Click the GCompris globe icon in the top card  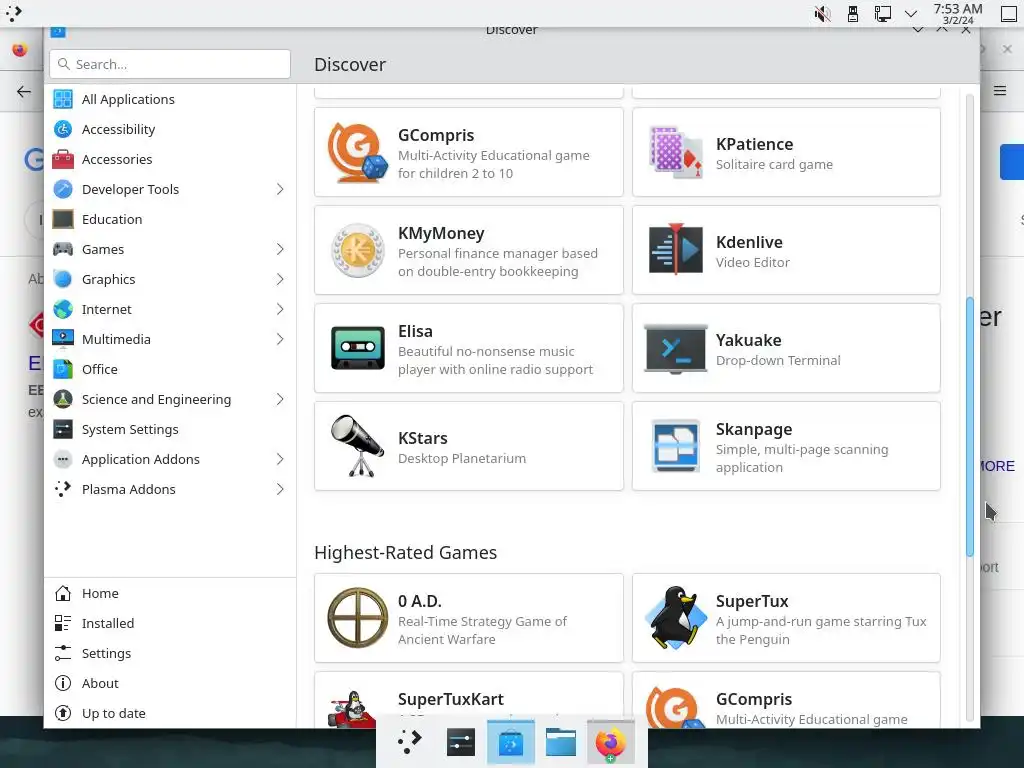pos(357,152)
